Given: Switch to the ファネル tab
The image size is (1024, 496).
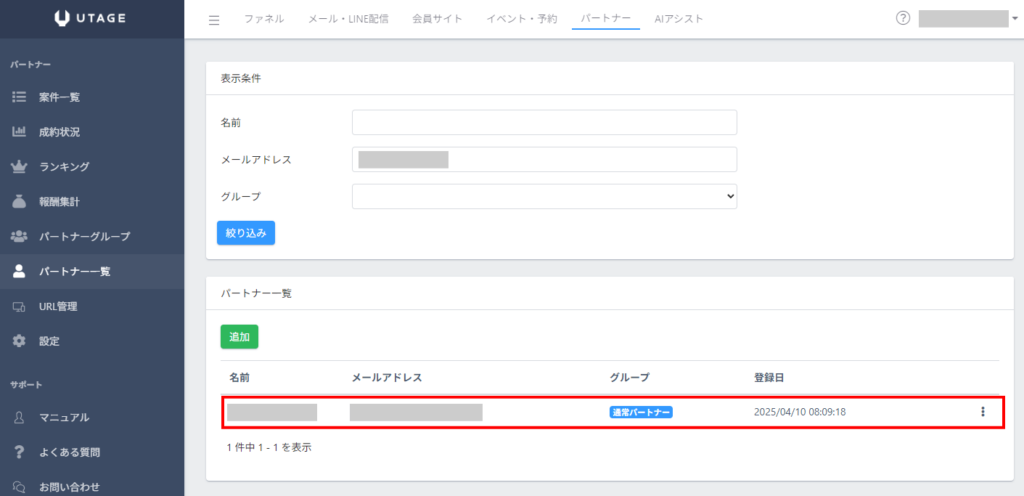Looking at the screenshot, I should [x=264, y=19].
